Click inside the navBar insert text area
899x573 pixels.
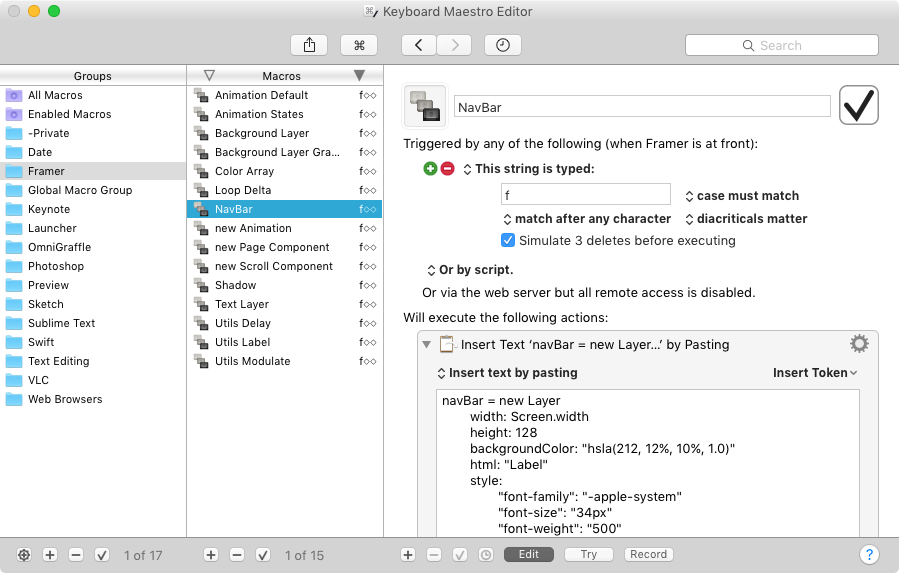tap(648, 463)
